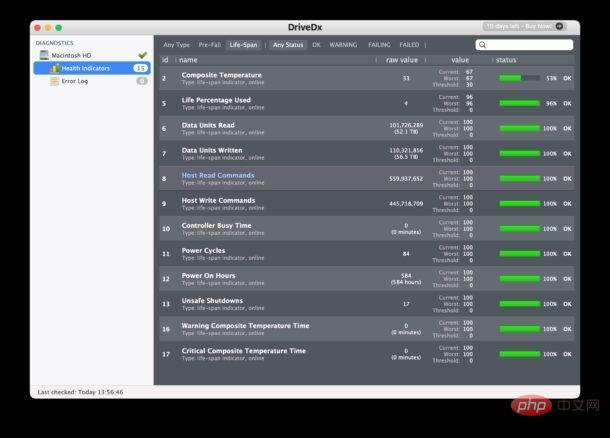
Task: Click Power Cycles raw value 84
Action: tap(406, 254)
